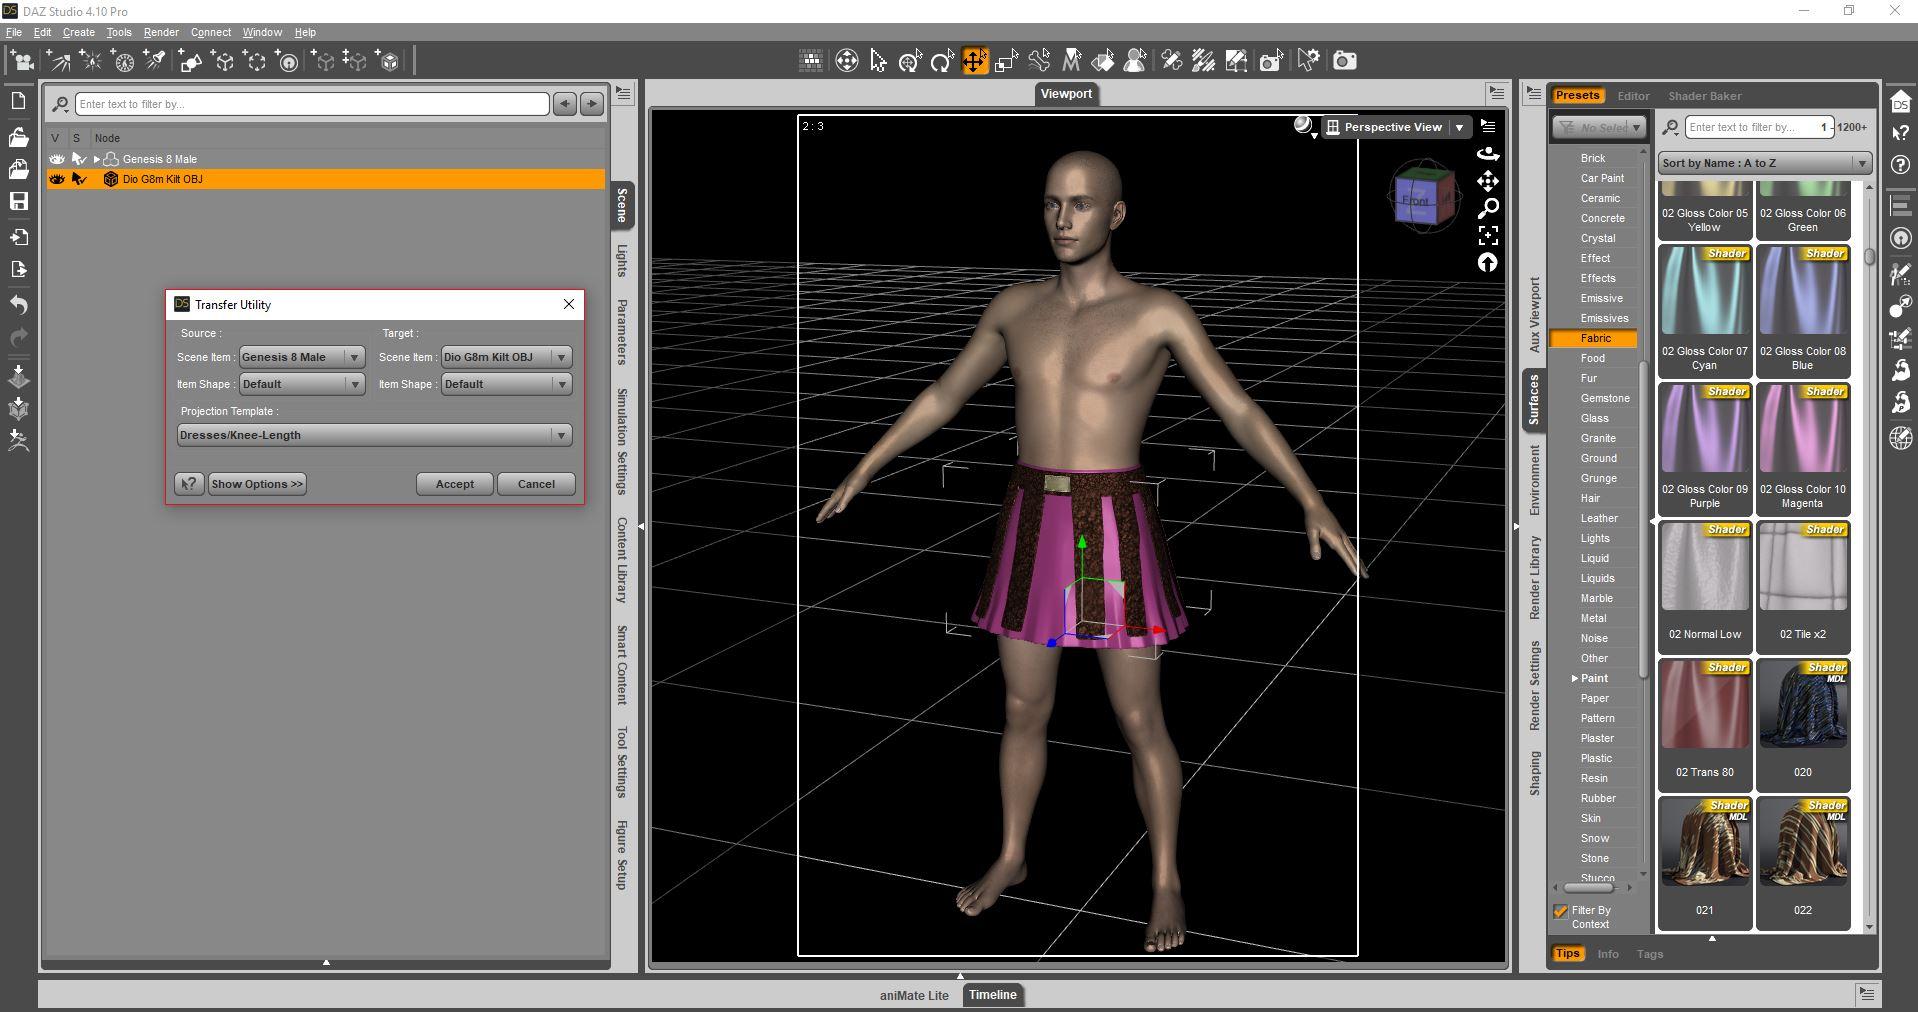The image size is (1918, 1012).
Task: Click the Show Options >> button
Action: 257,484
